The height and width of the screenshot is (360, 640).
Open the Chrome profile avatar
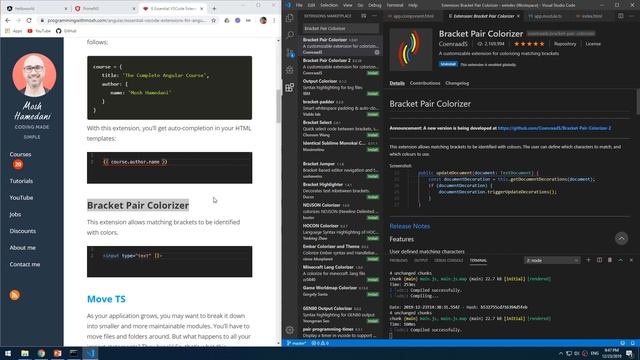click(x=263, y=20)
